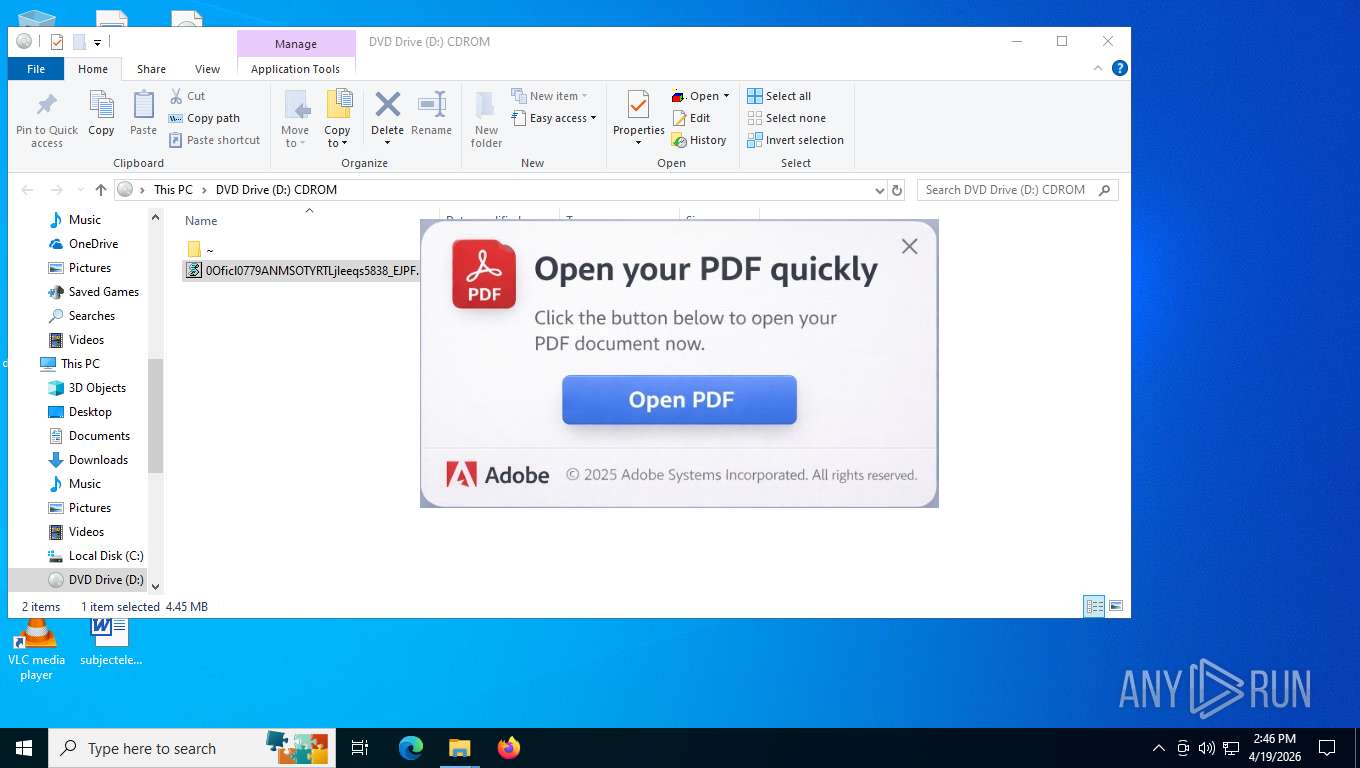Select the 0Oficl0779ANMSOTYRTLjleeqs5838_EJPF file

coord(302,270)
